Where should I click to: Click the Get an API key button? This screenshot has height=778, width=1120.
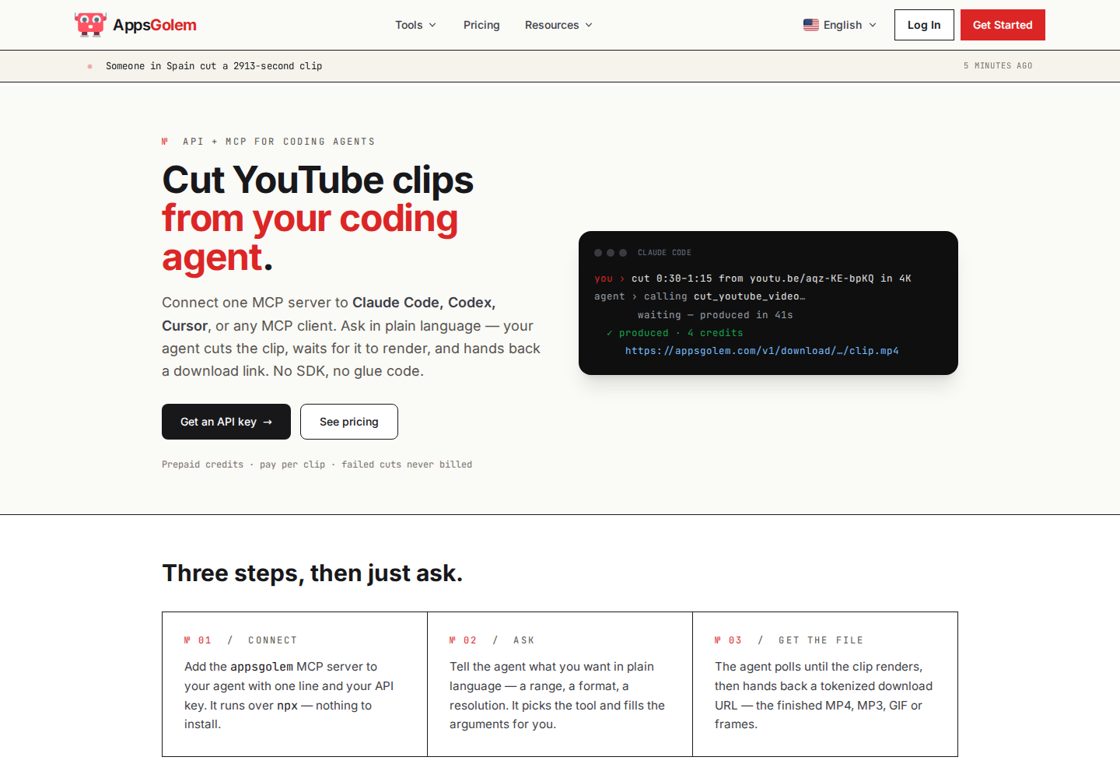pos(226,422)
